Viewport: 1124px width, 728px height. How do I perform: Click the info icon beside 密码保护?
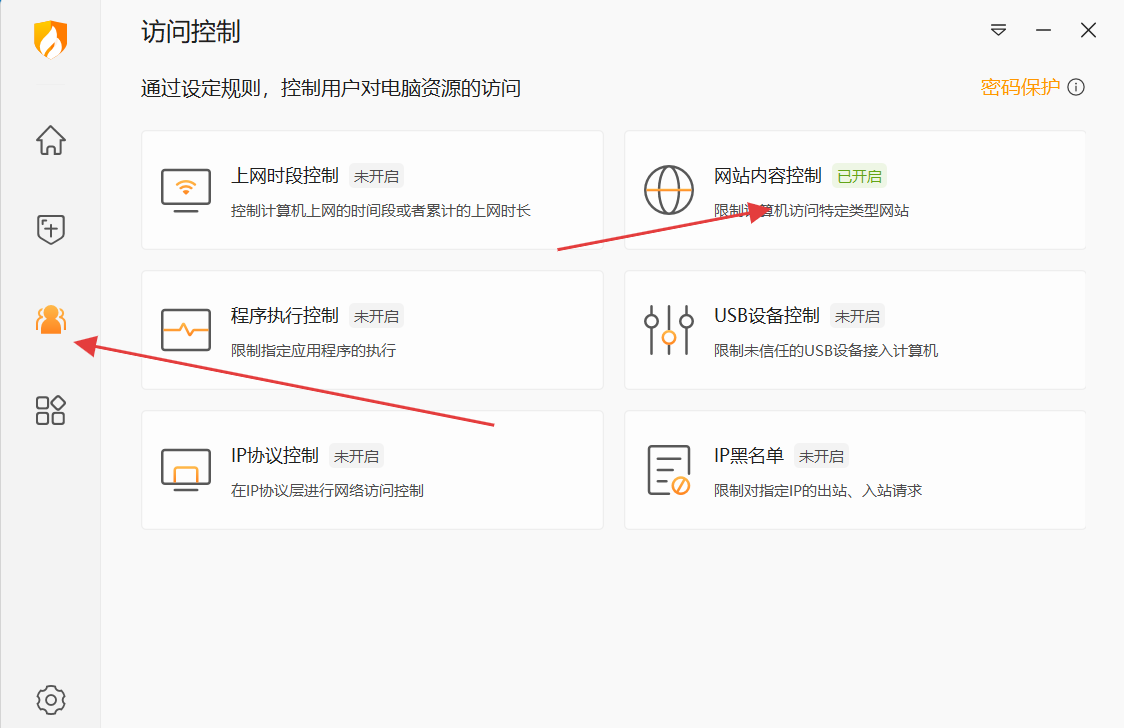(1076, 87)
